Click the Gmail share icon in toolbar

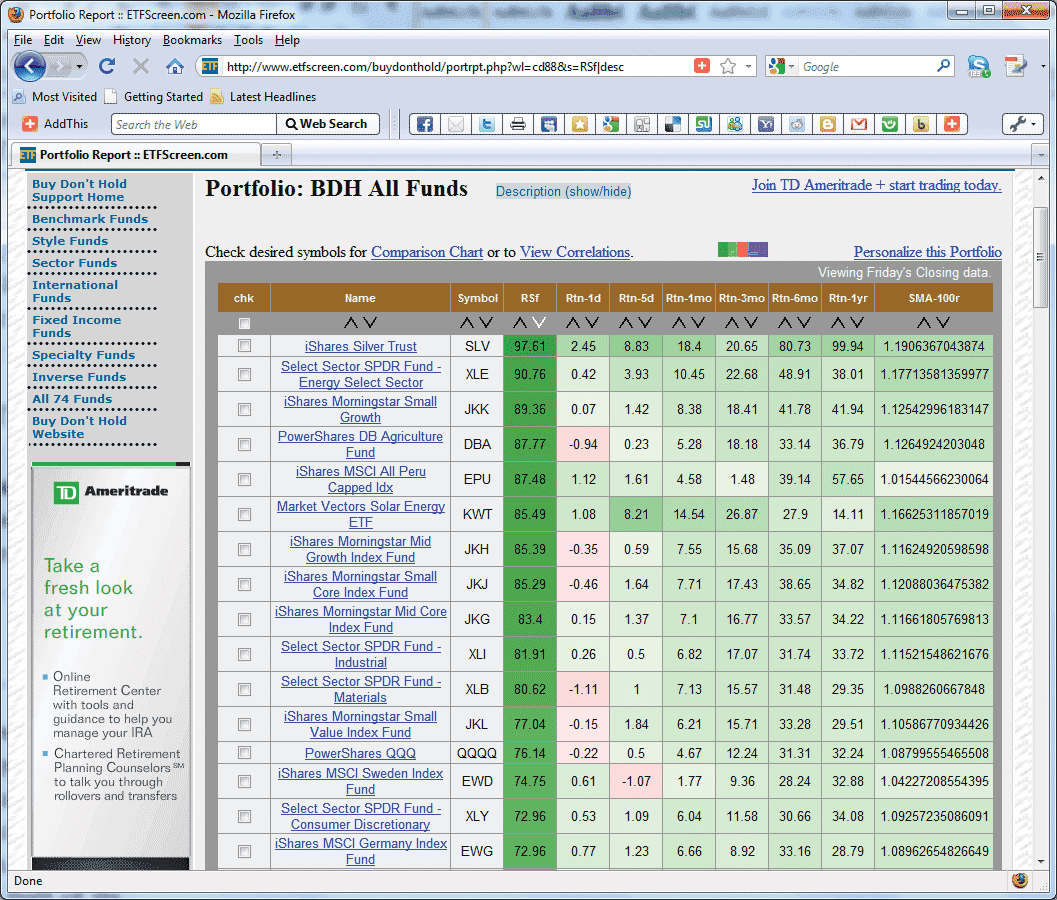click(x=858, y=125)
